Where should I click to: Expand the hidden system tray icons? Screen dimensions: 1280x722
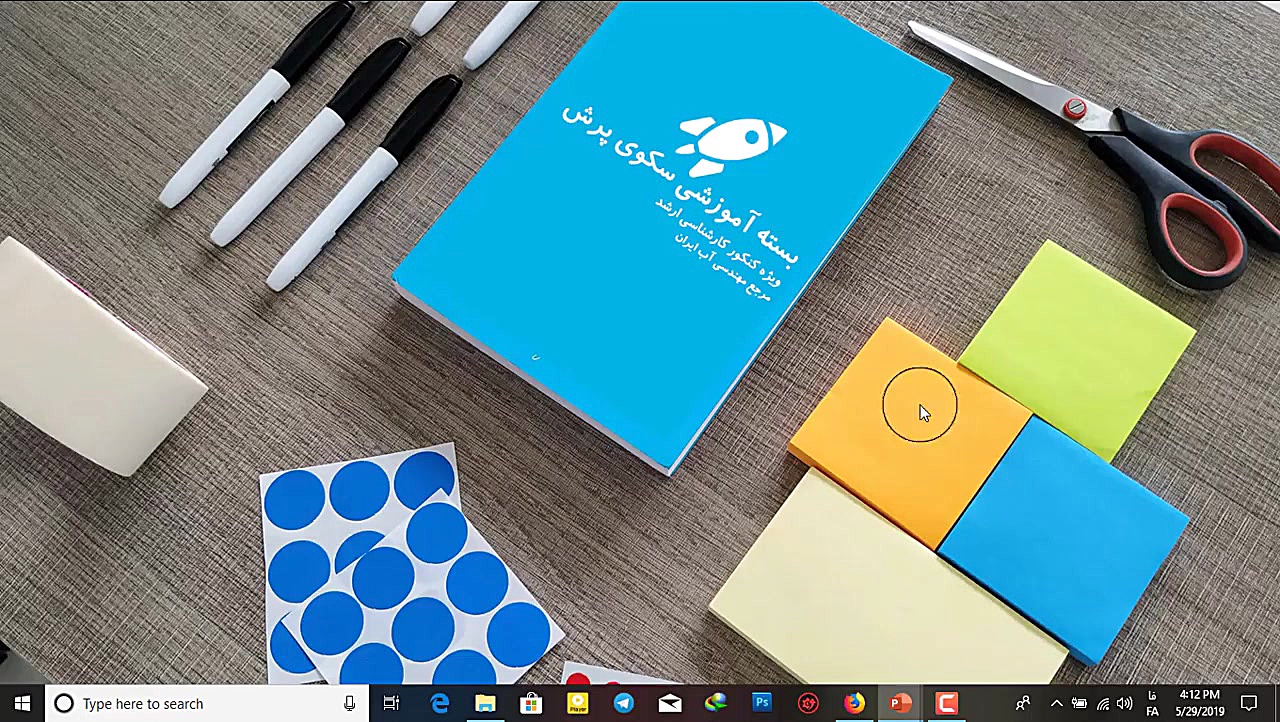coord(1056,703)
